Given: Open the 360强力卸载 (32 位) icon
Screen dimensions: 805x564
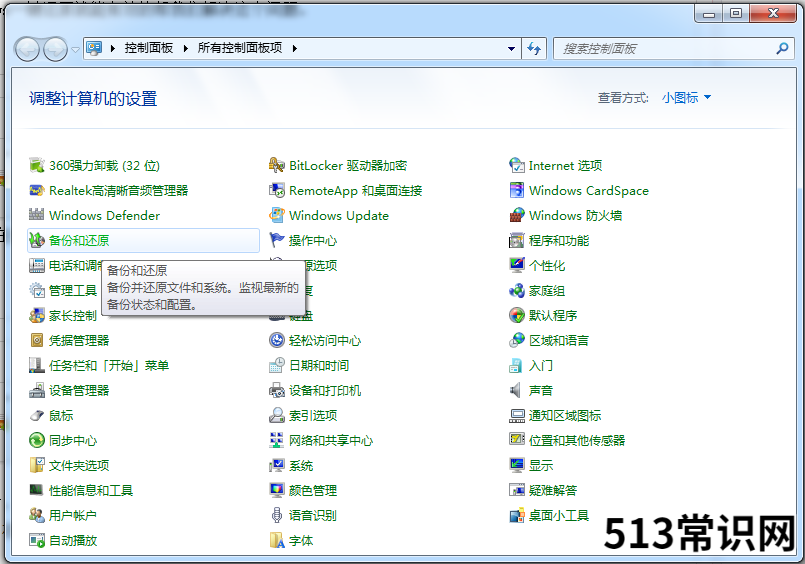Looking at the screenshot, I should tap(36, 165).
